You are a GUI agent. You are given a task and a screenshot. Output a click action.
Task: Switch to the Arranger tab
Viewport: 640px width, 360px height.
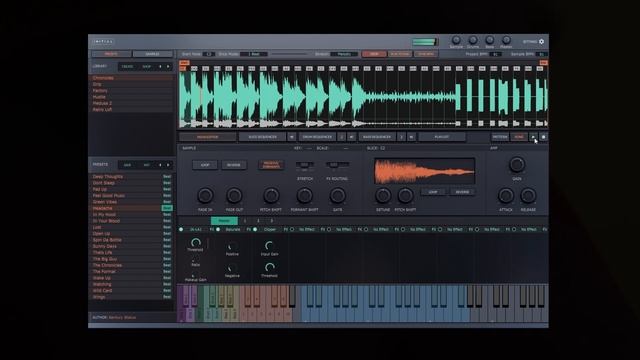(207, 137)
